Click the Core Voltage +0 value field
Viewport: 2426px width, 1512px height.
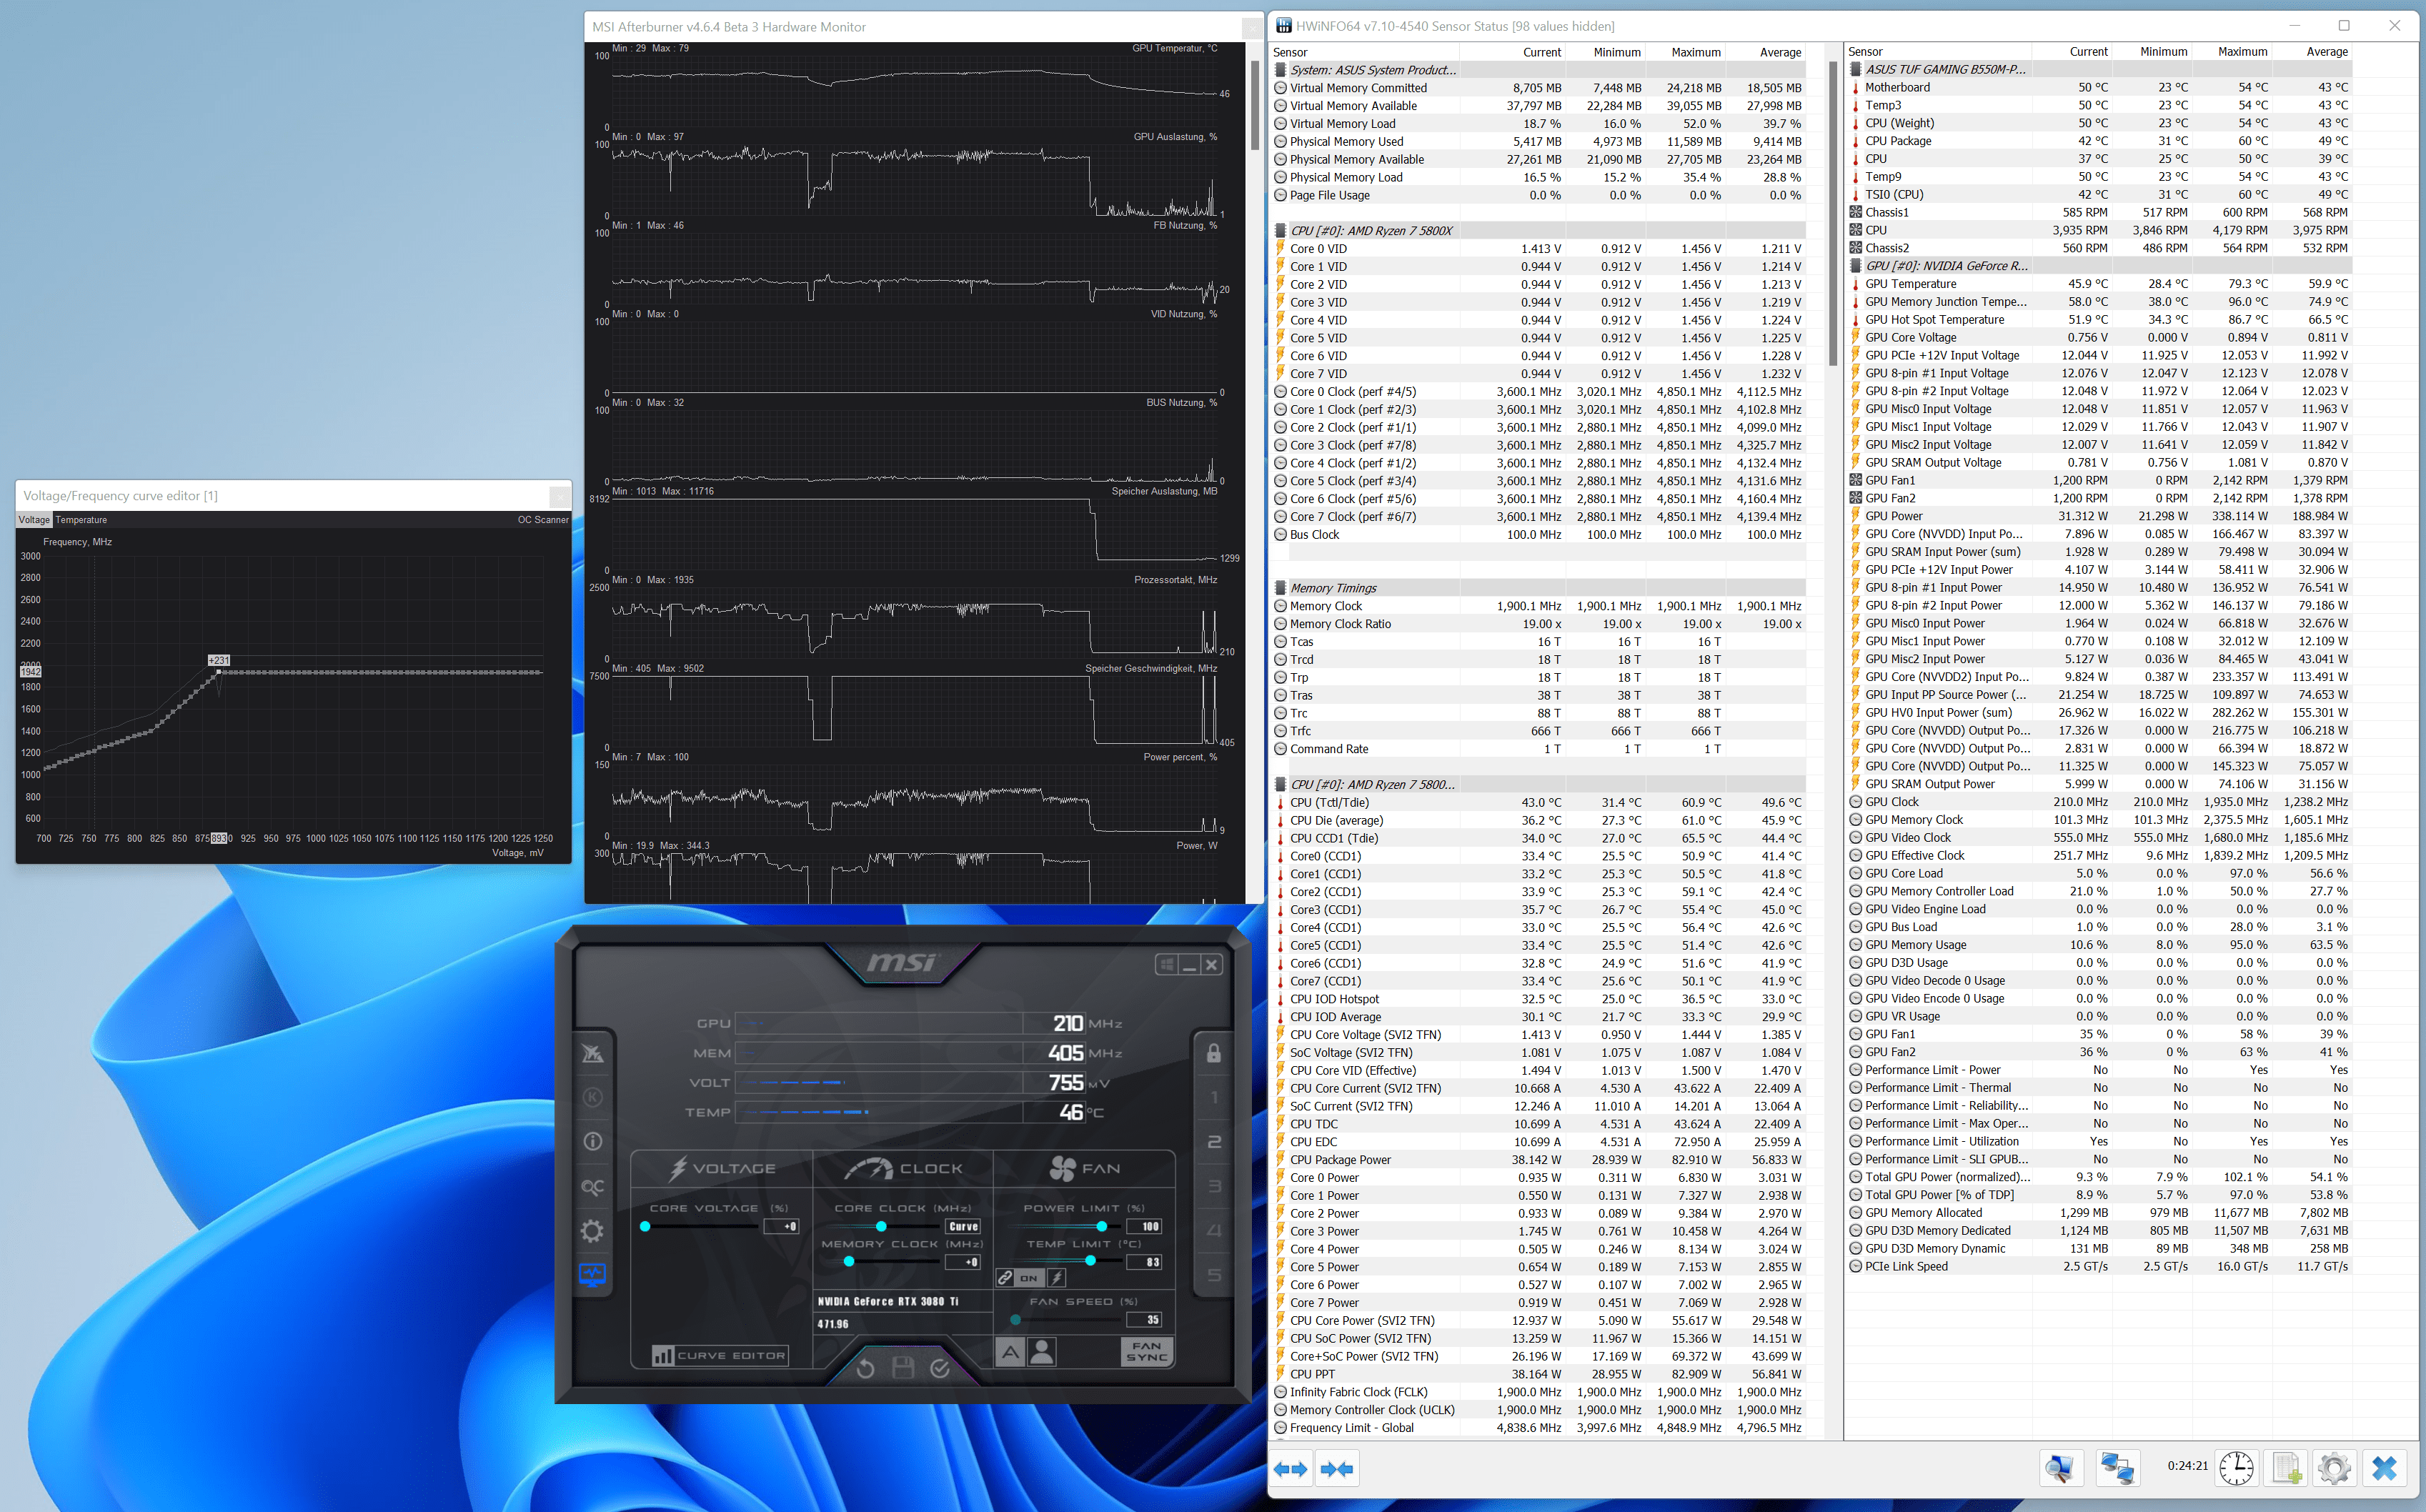click(x=781, y=1226)
